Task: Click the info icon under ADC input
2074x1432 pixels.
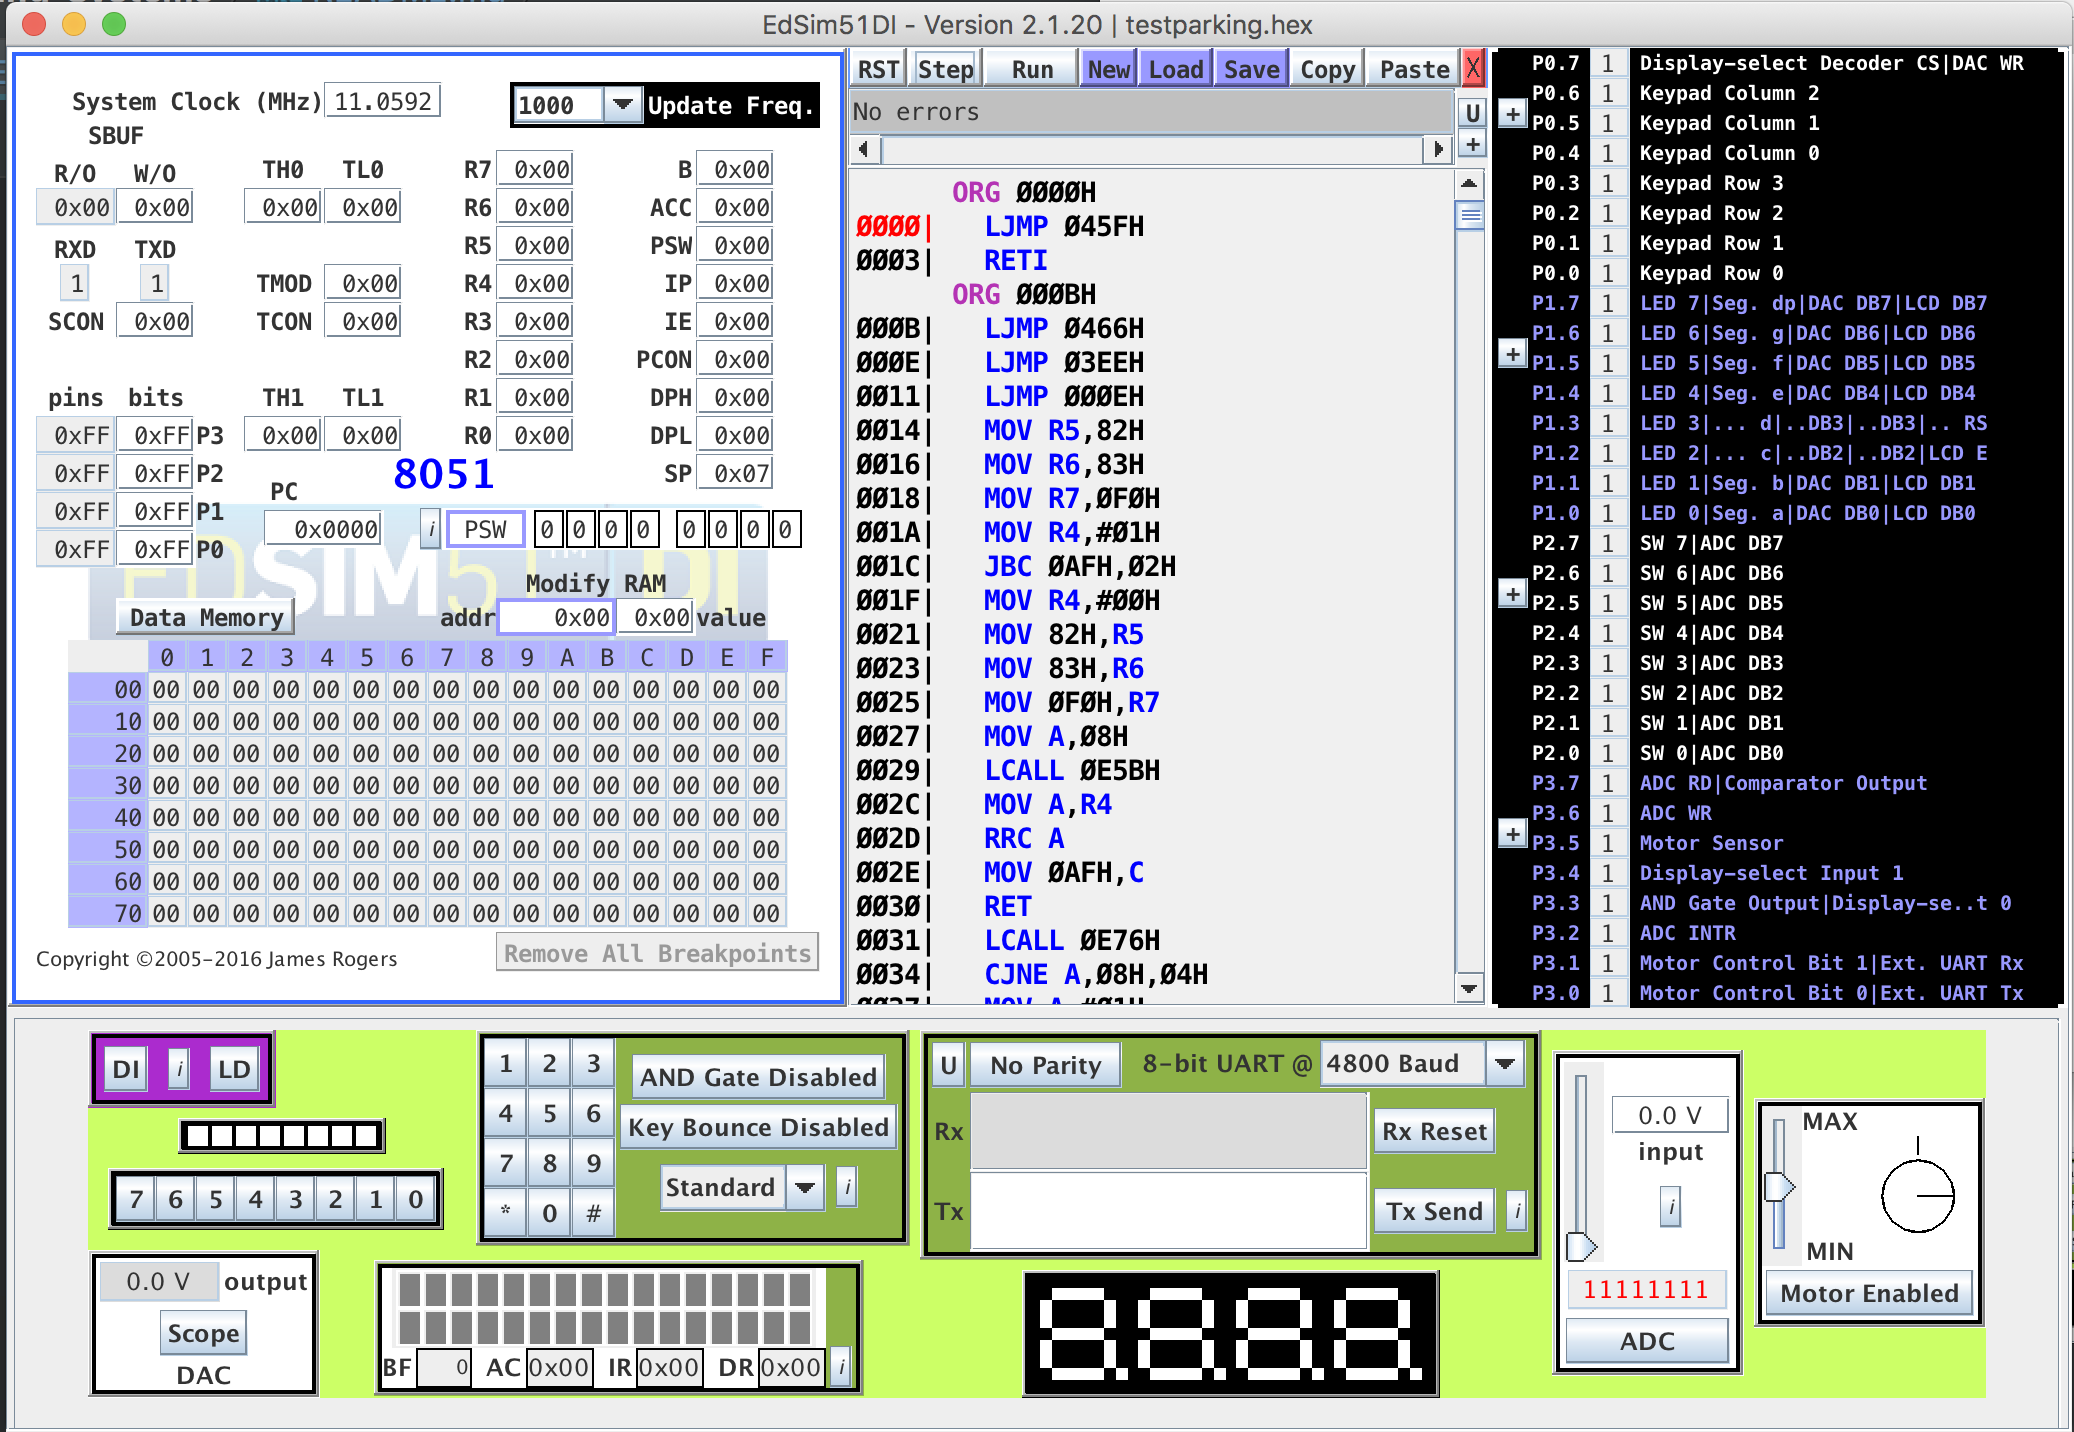Action: click(x=1670, y=1206)
